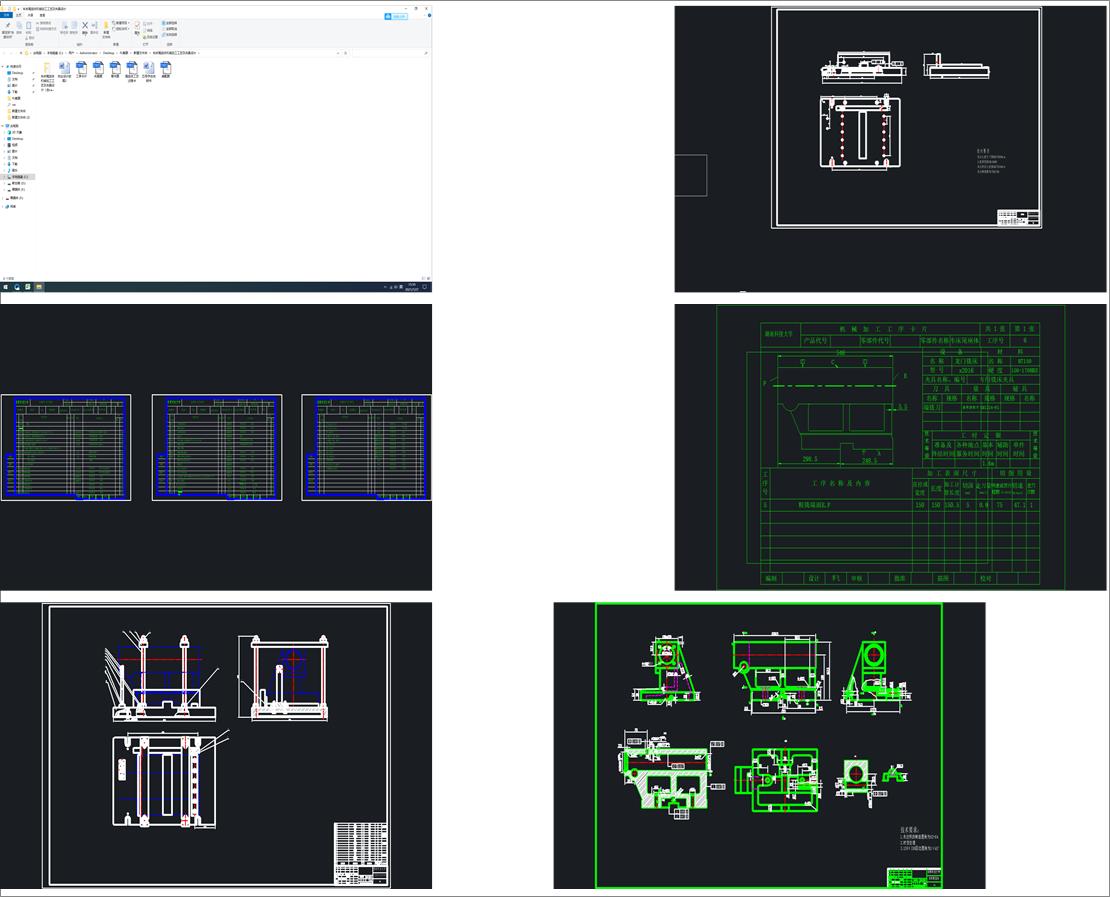Switch to the Share ribbon tab
This screenshot has height=897, width=1110.
click(x=30, y=15)
